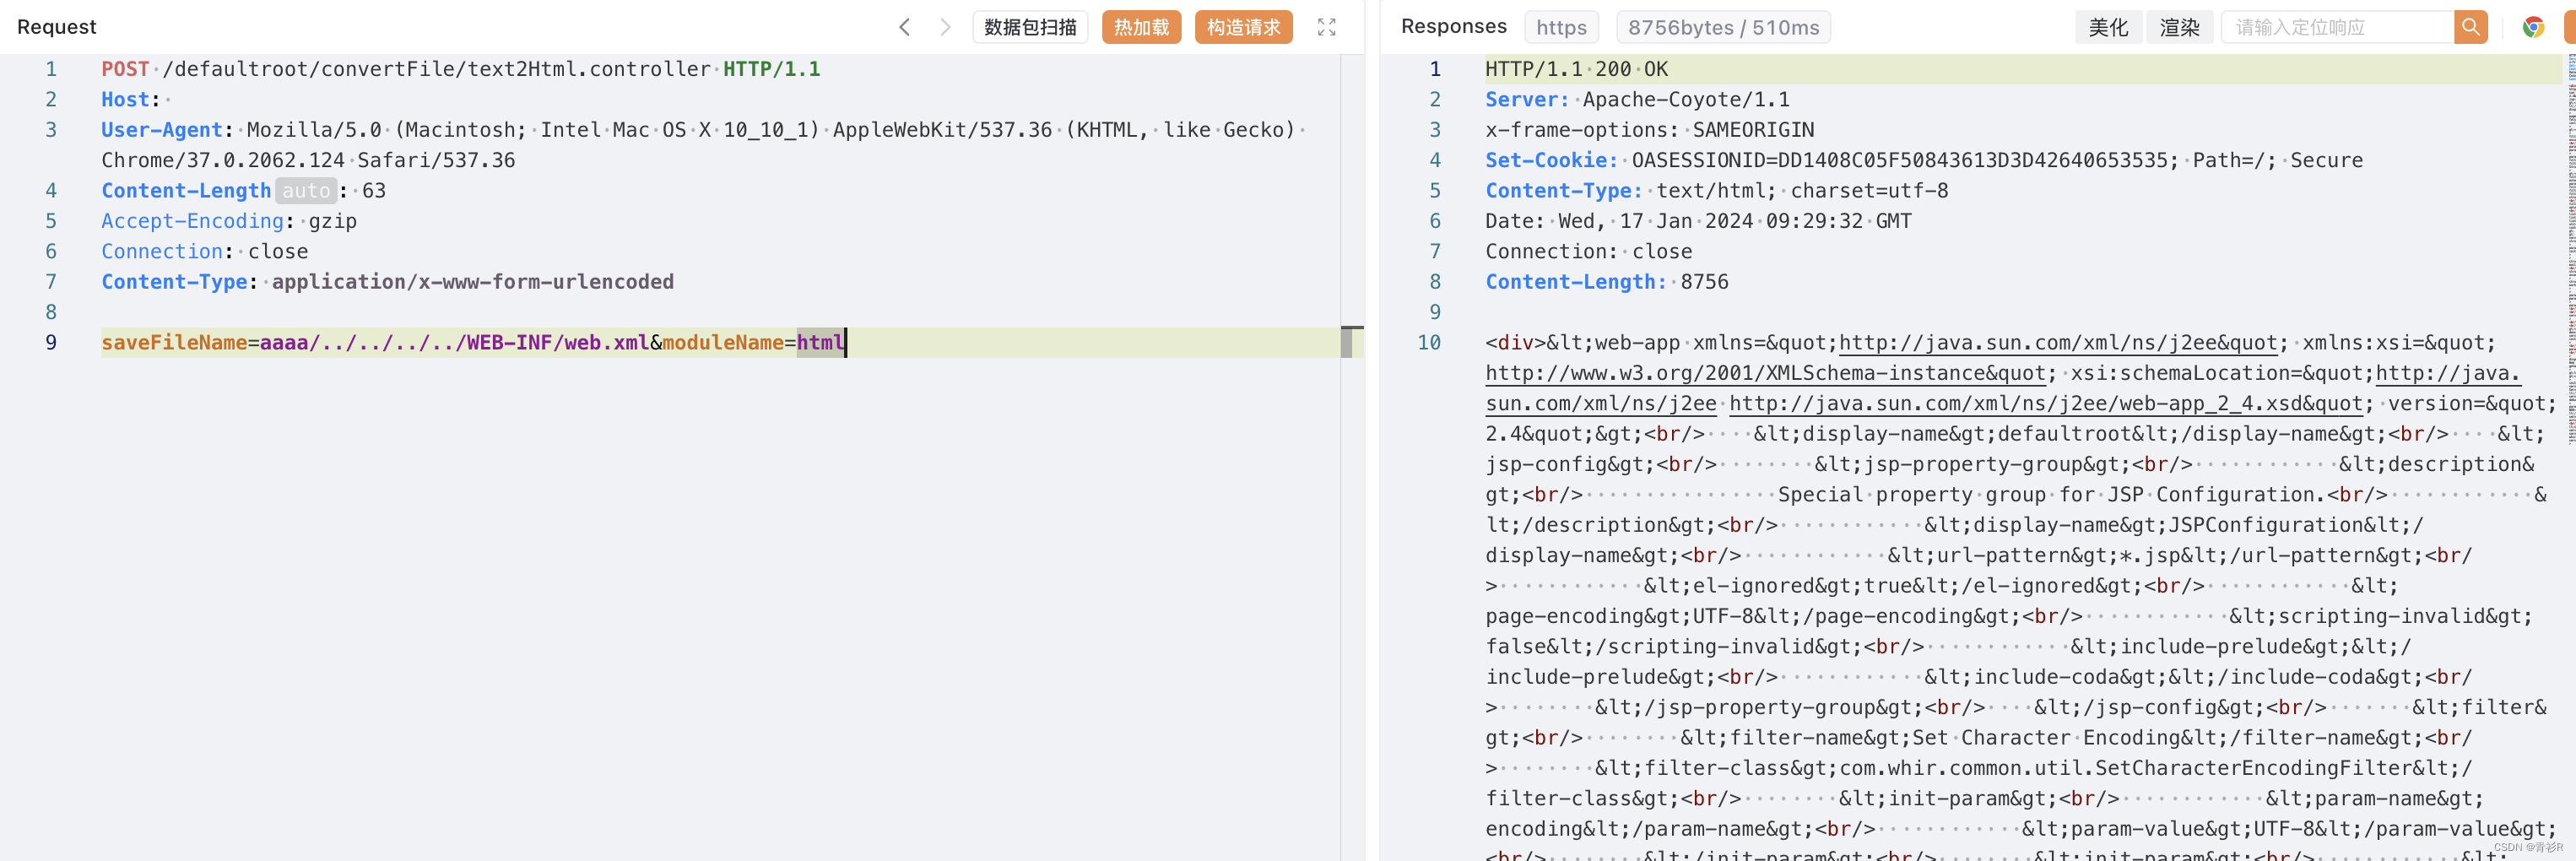Expand the Request panel to fullscreen
The image size is (2576, 861).
pos(1326,27)
